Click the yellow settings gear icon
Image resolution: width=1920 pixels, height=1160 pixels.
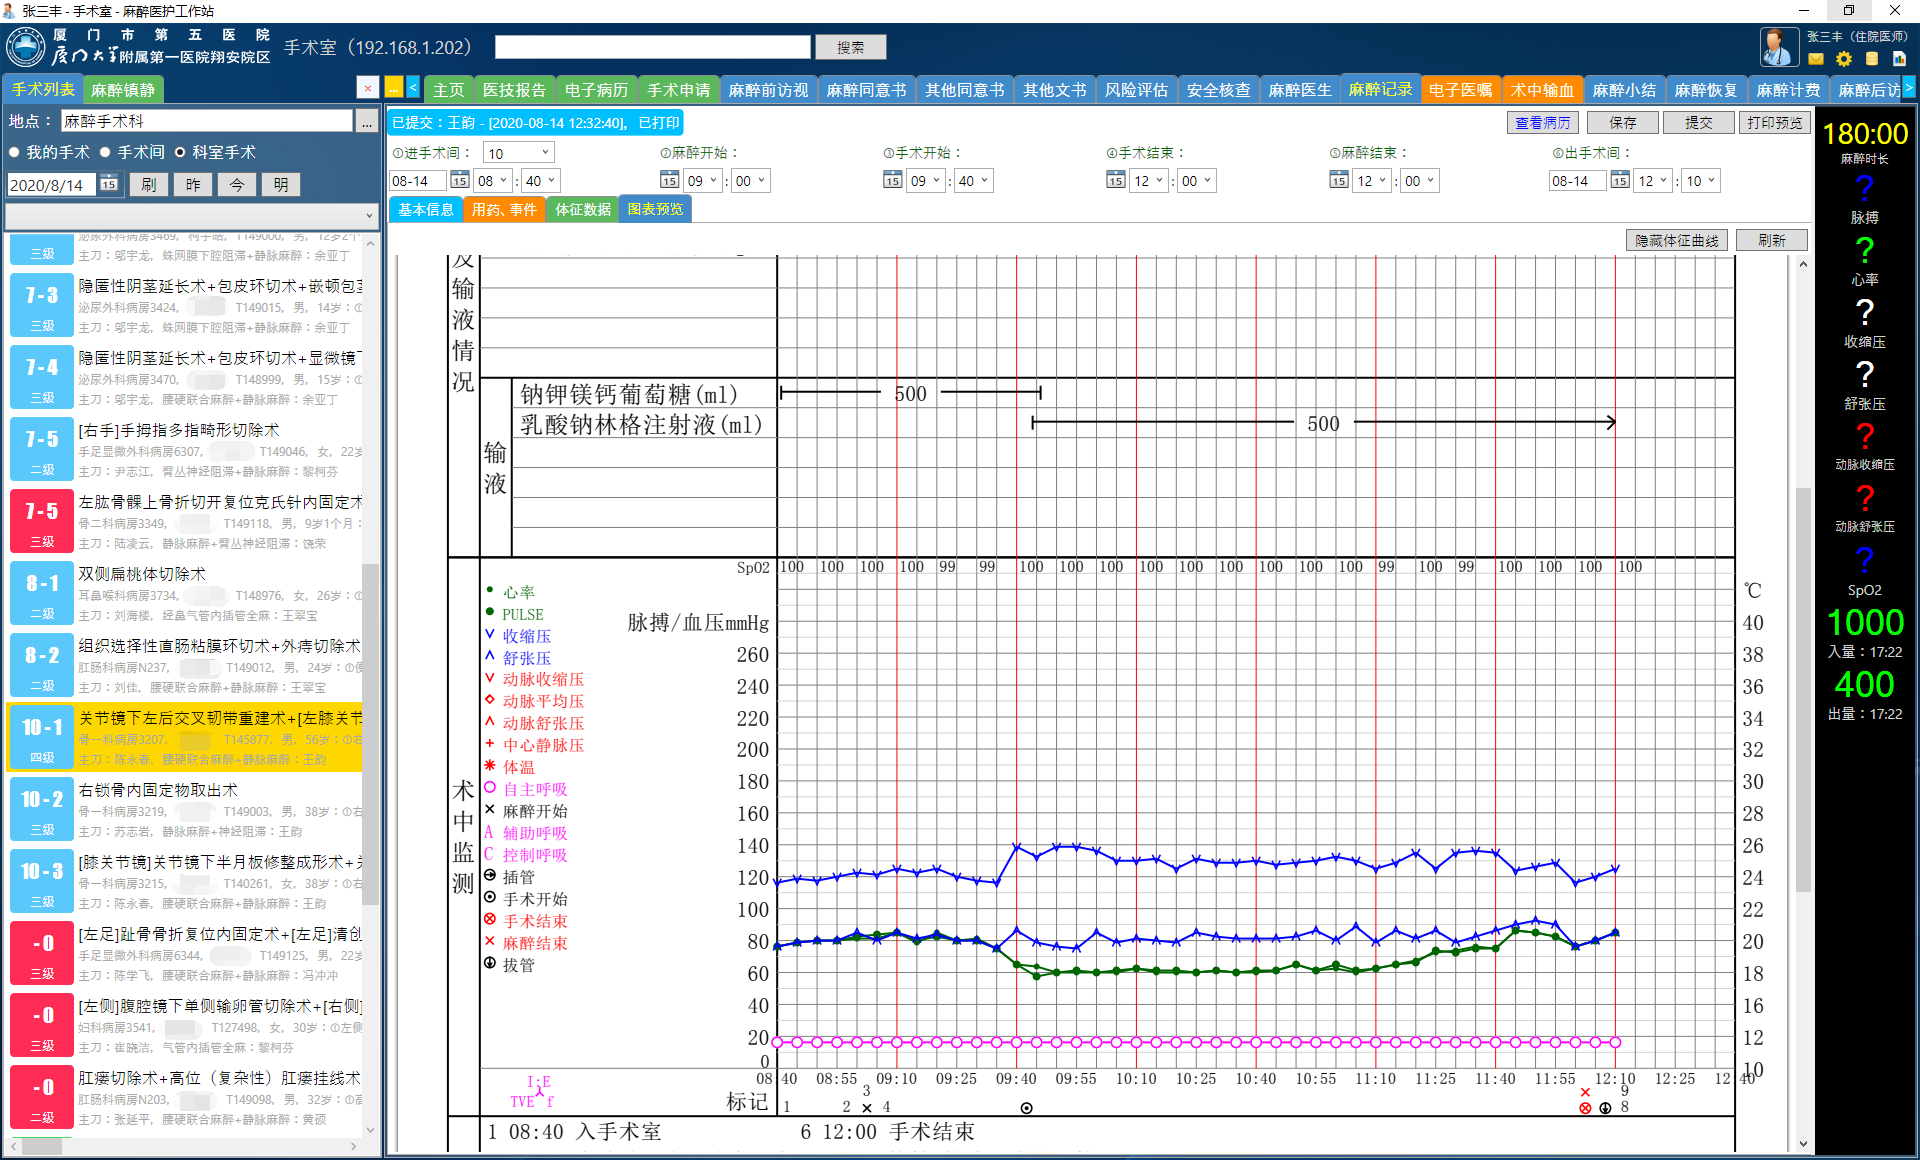[x=1844, y=59]
